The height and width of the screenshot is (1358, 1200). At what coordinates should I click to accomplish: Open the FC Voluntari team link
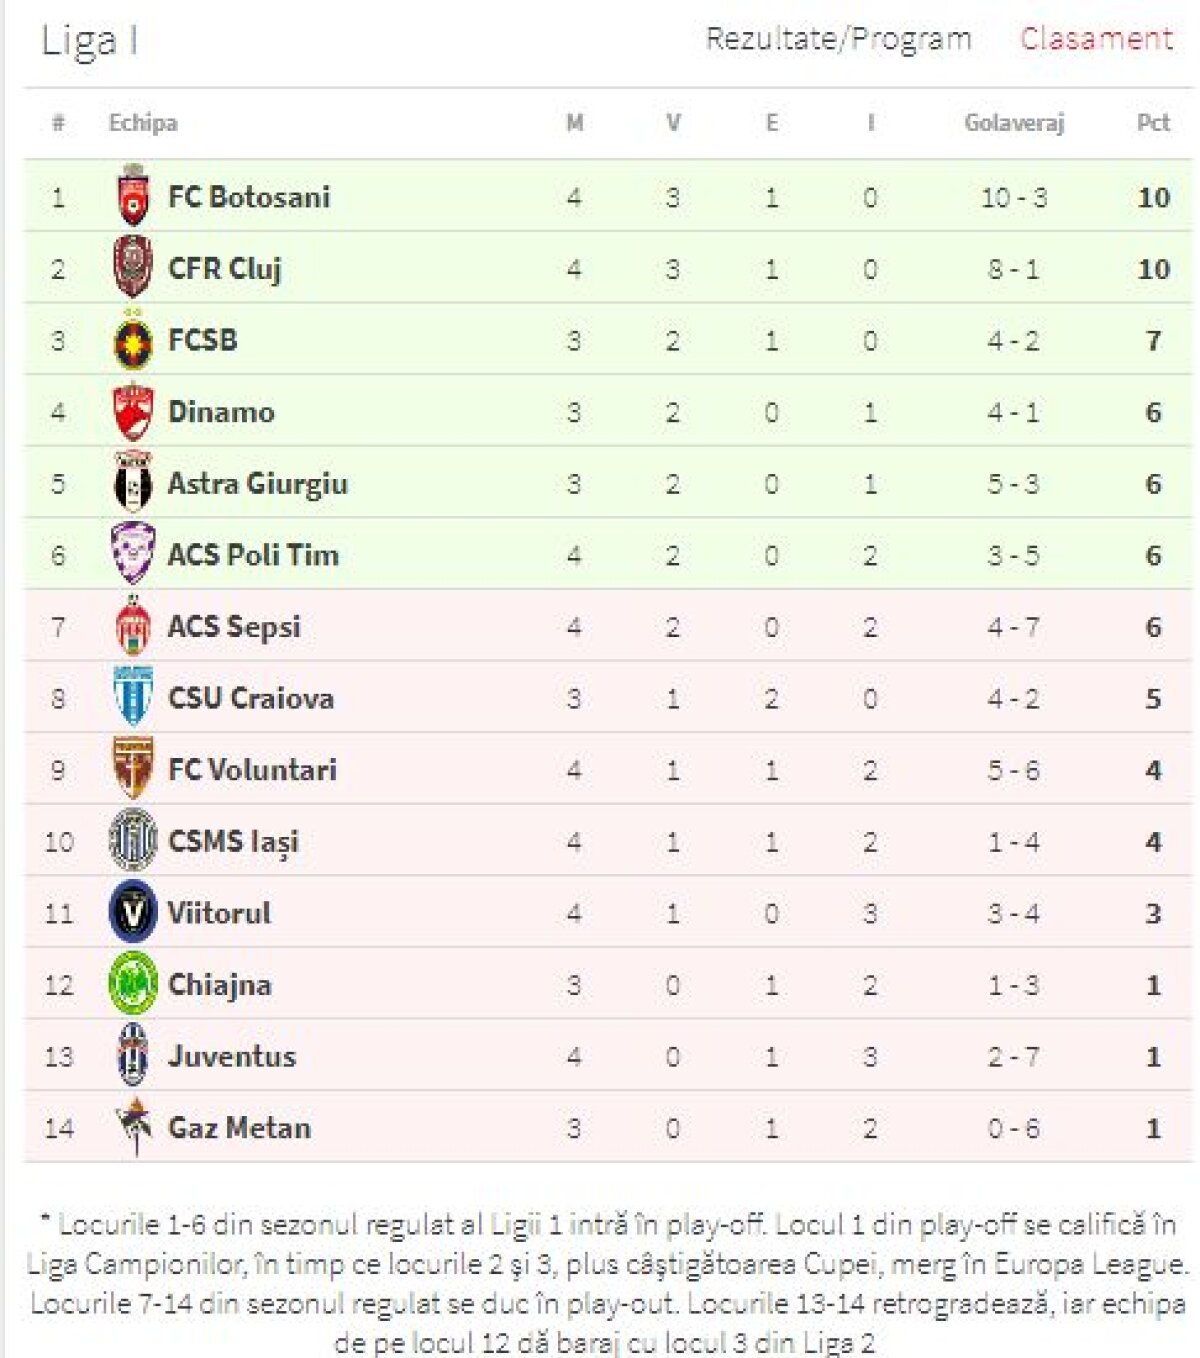252,770
